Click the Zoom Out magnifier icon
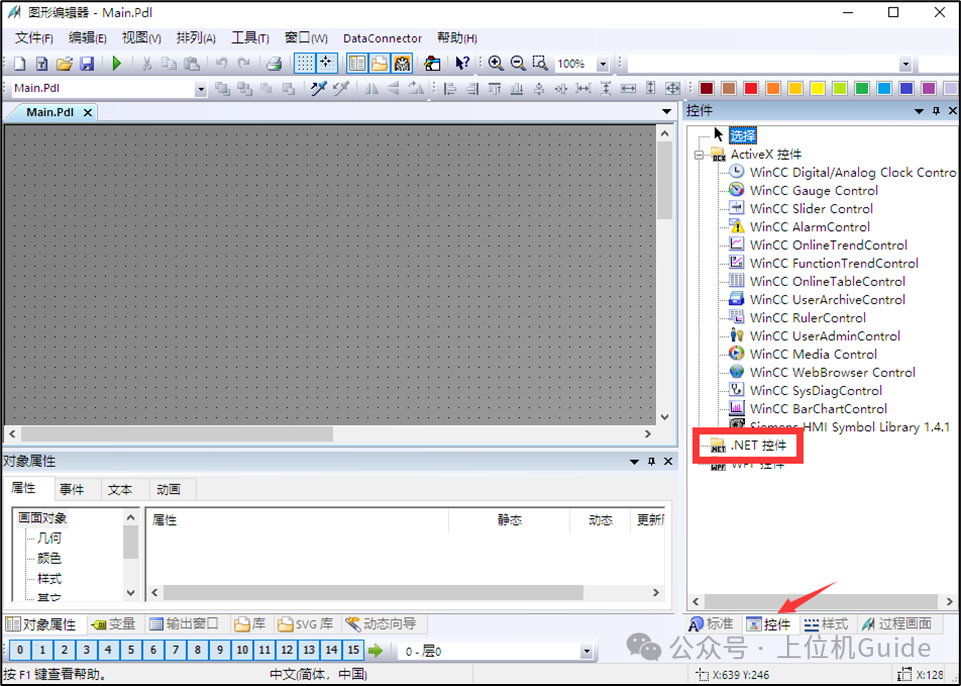This screenshot has width=961, height=686. pos(518,63)
